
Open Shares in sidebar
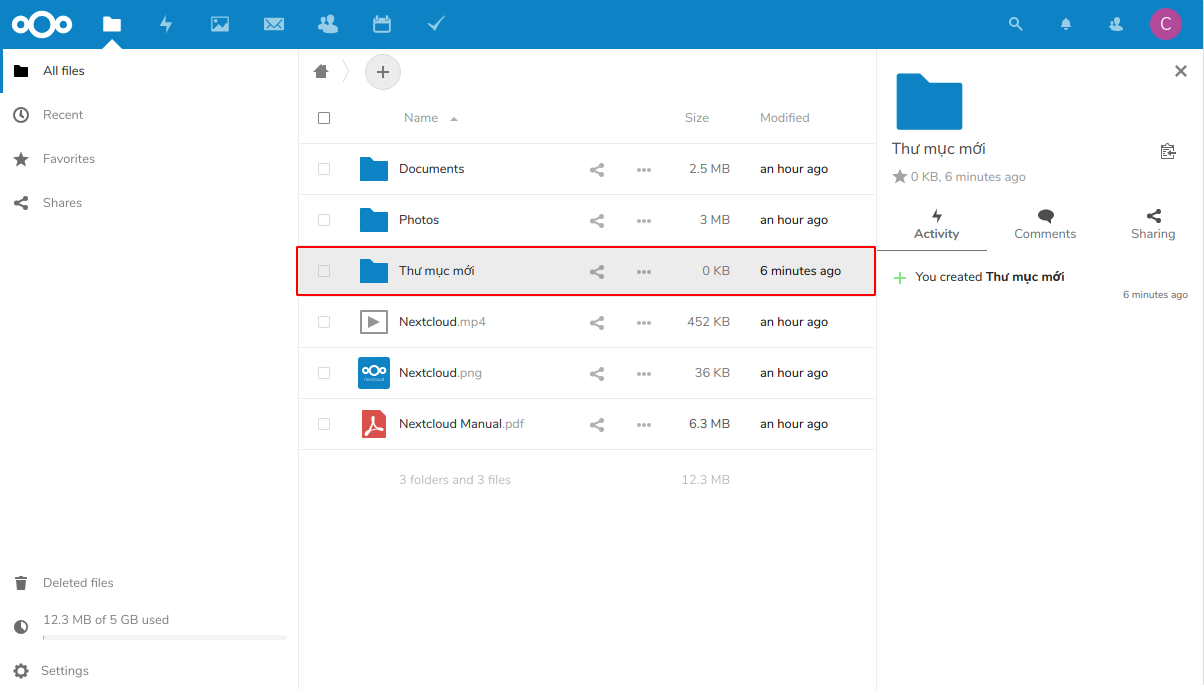[x=150, y=203]
